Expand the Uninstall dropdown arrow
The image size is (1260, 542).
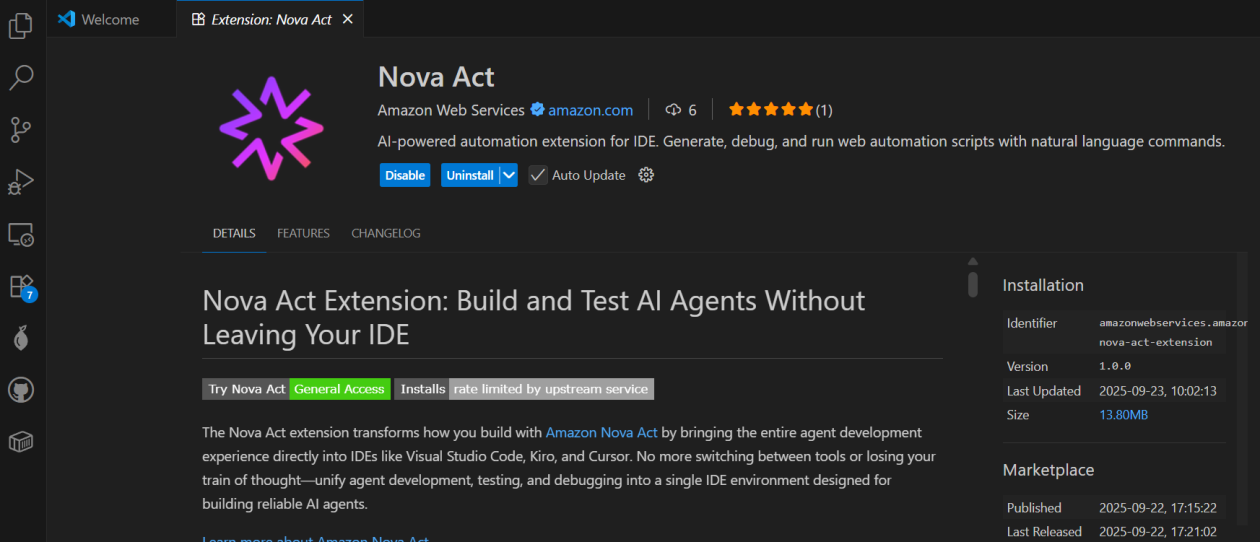point(509,175)
